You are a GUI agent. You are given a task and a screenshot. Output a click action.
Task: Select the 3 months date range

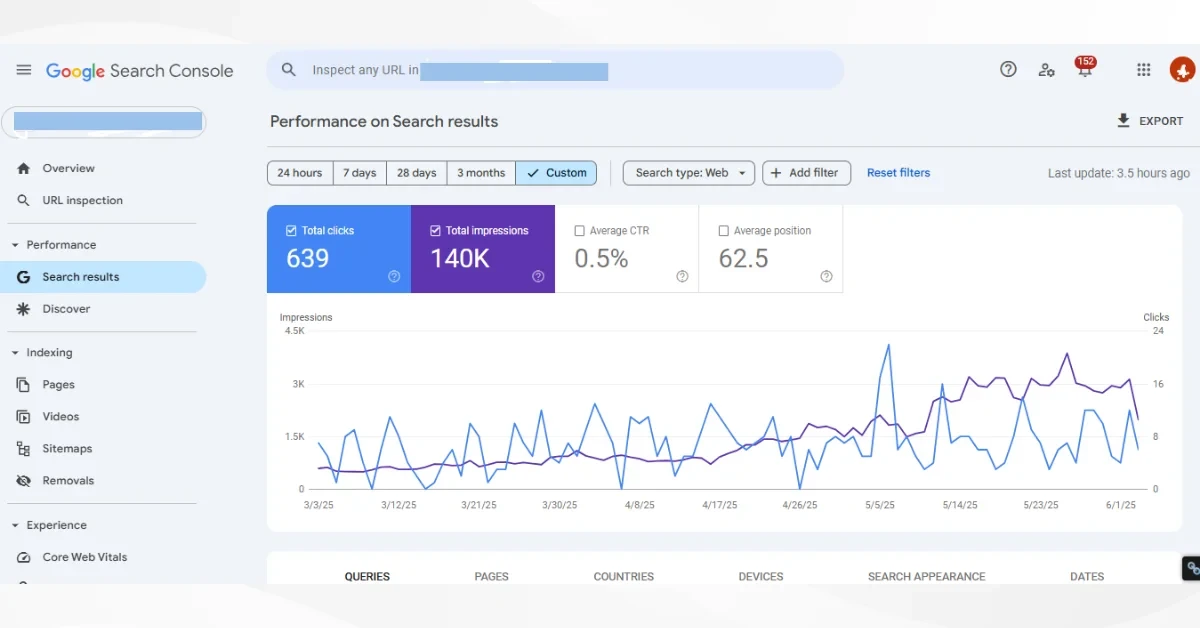481,173
